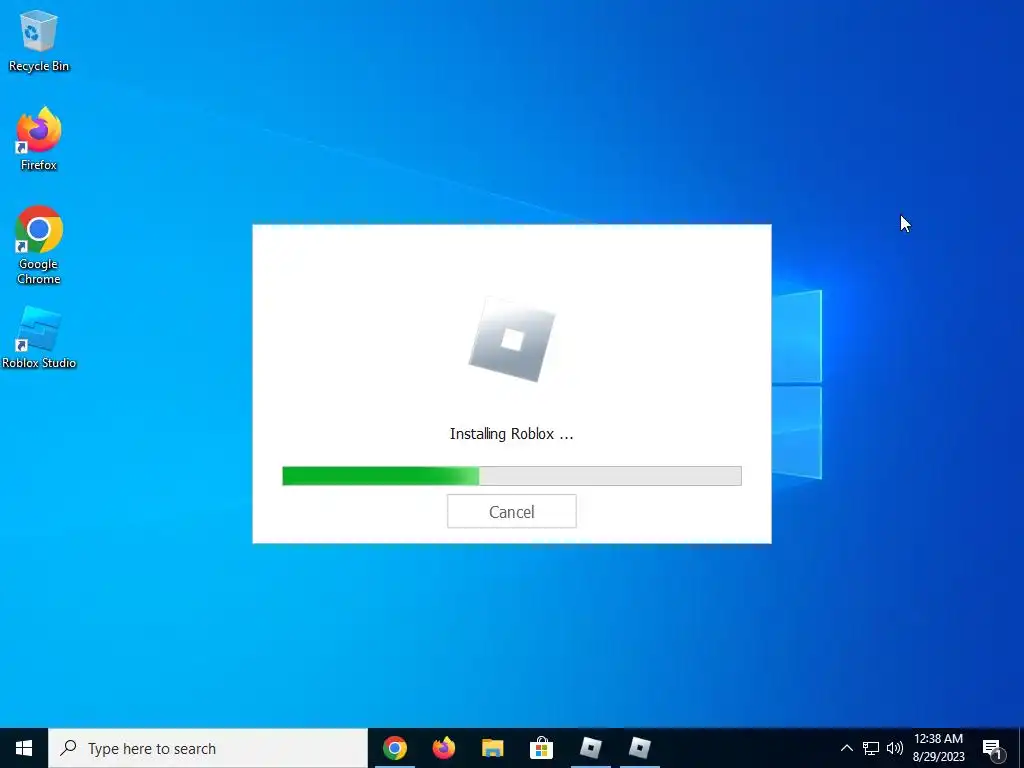Open Chrome from the taskbar
The height and width of the screenshot is (768, 1024).
click(x=394, y=748)
